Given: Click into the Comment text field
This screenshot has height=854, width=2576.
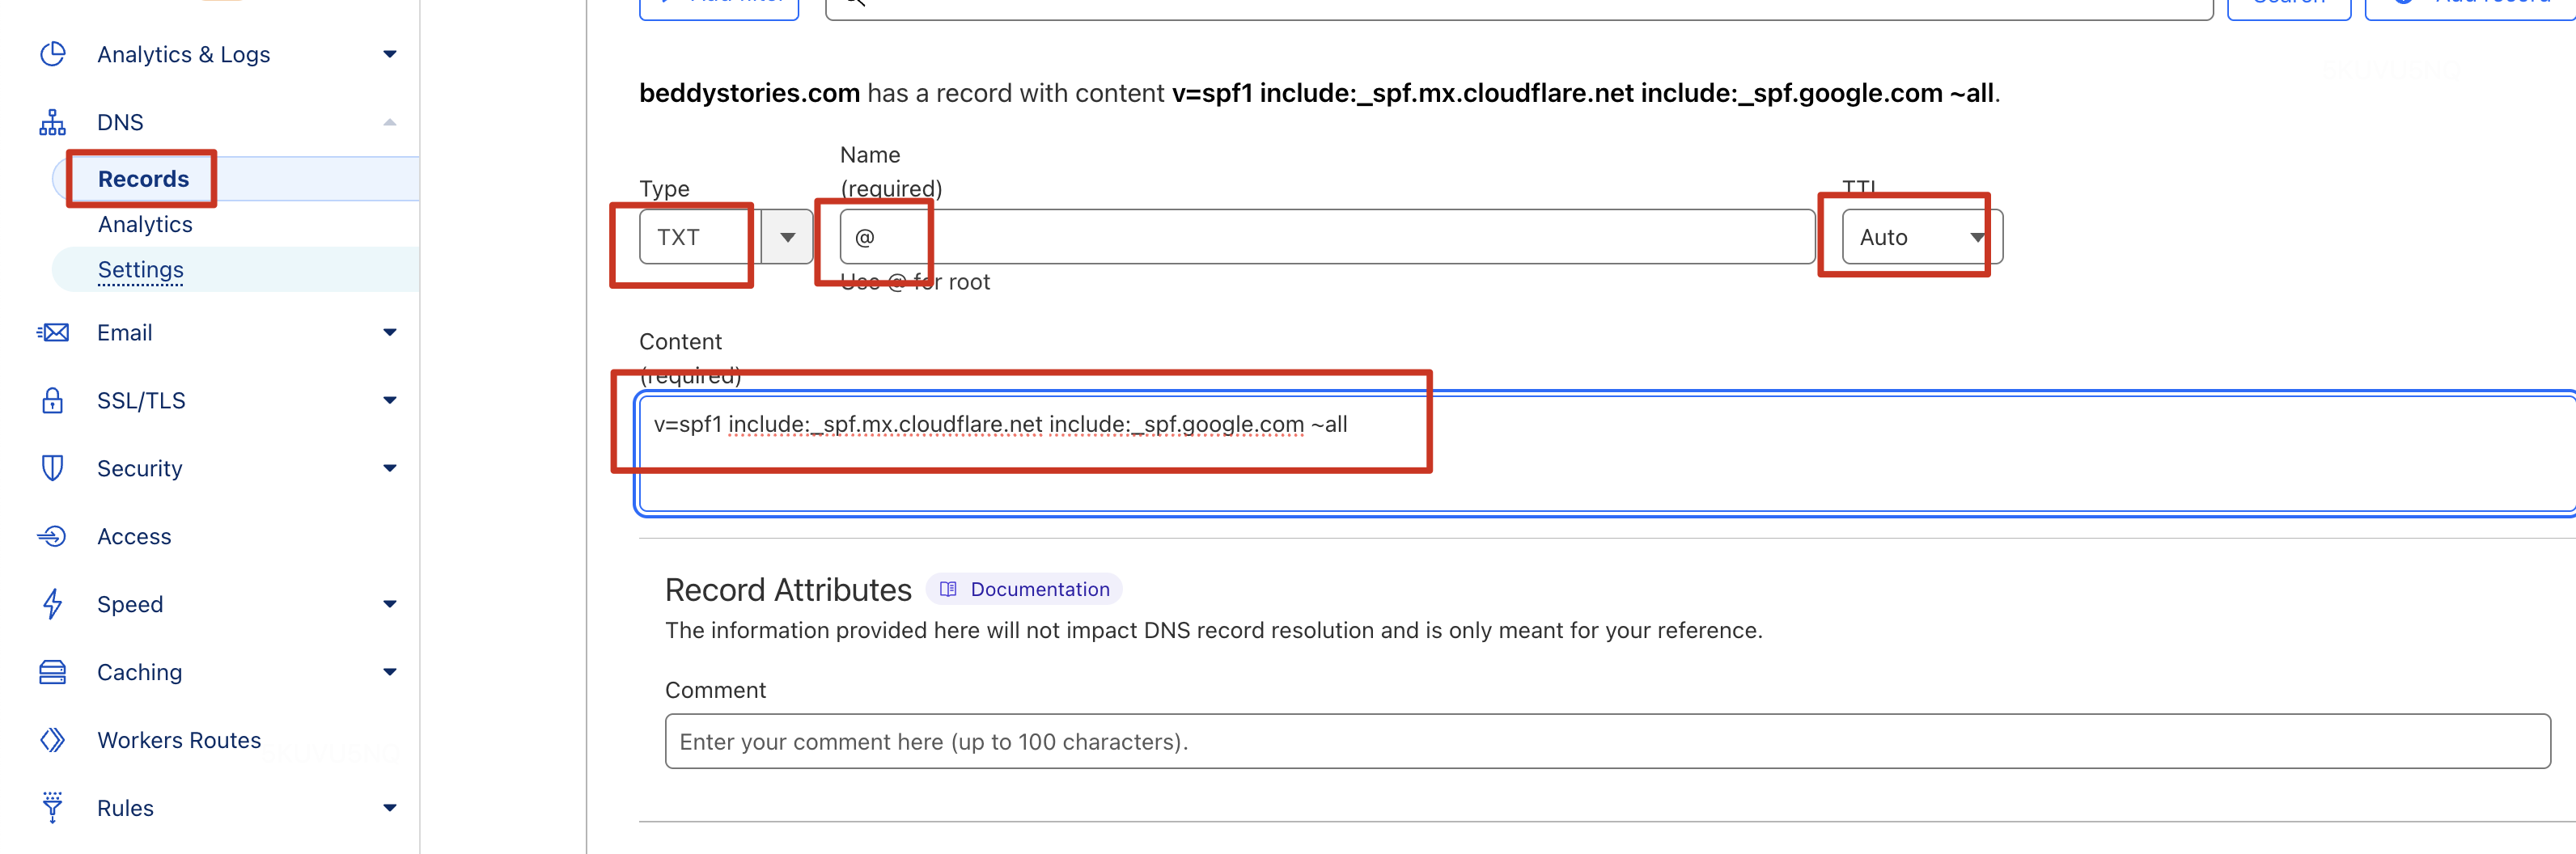Looking at the screenshot, I should point(1606,741).
